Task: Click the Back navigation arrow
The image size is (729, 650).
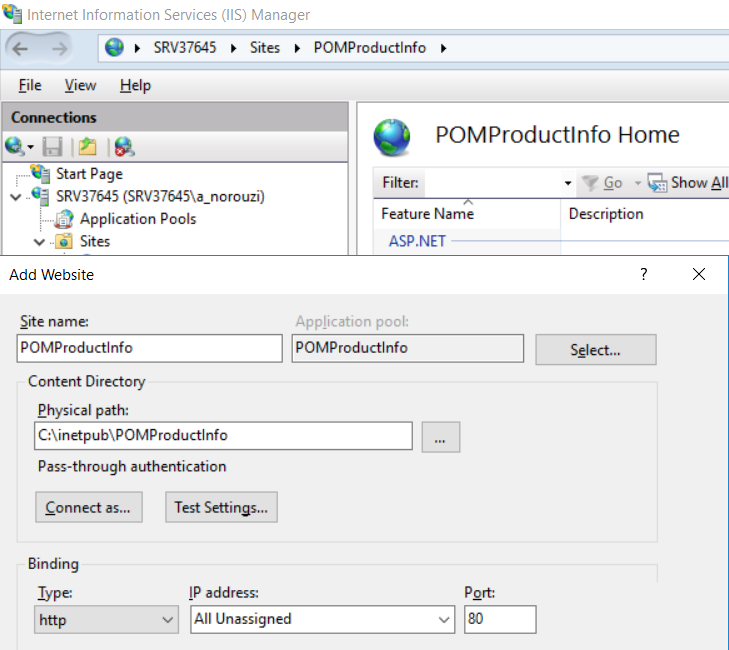Action: pyautogui.click(x=20, y=48)
